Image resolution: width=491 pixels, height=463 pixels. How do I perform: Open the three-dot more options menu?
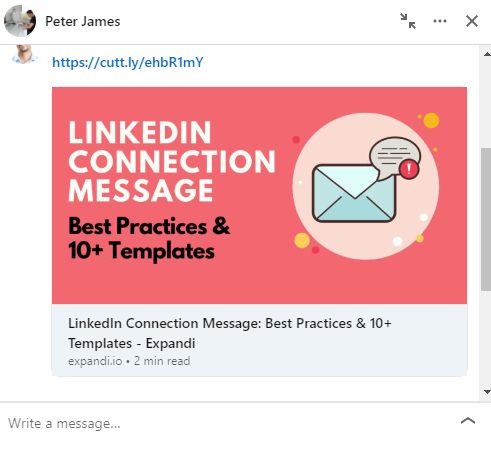pos(440,21)
